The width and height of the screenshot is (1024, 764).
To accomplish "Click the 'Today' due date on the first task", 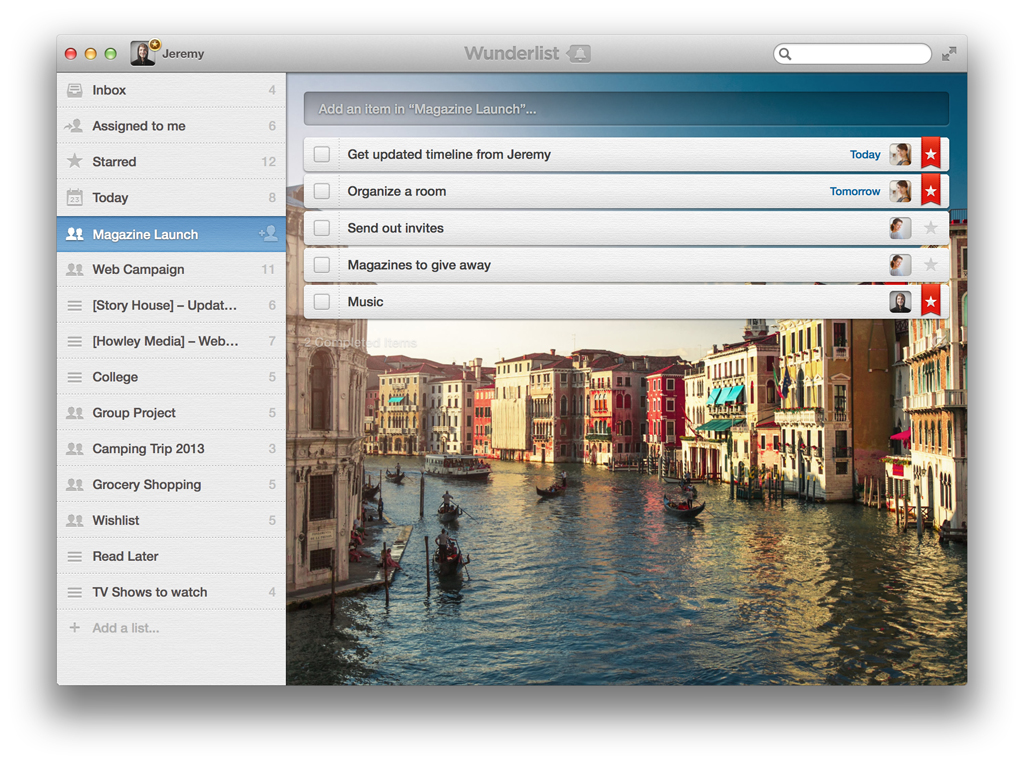I will [x=864, y=154].
